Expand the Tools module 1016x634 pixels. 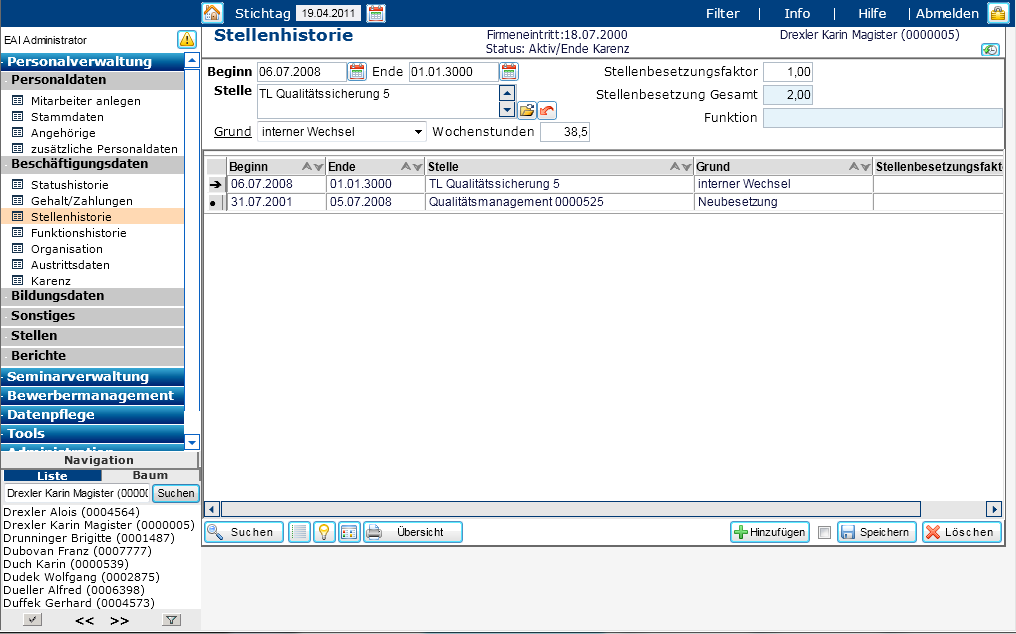point(93,433)
